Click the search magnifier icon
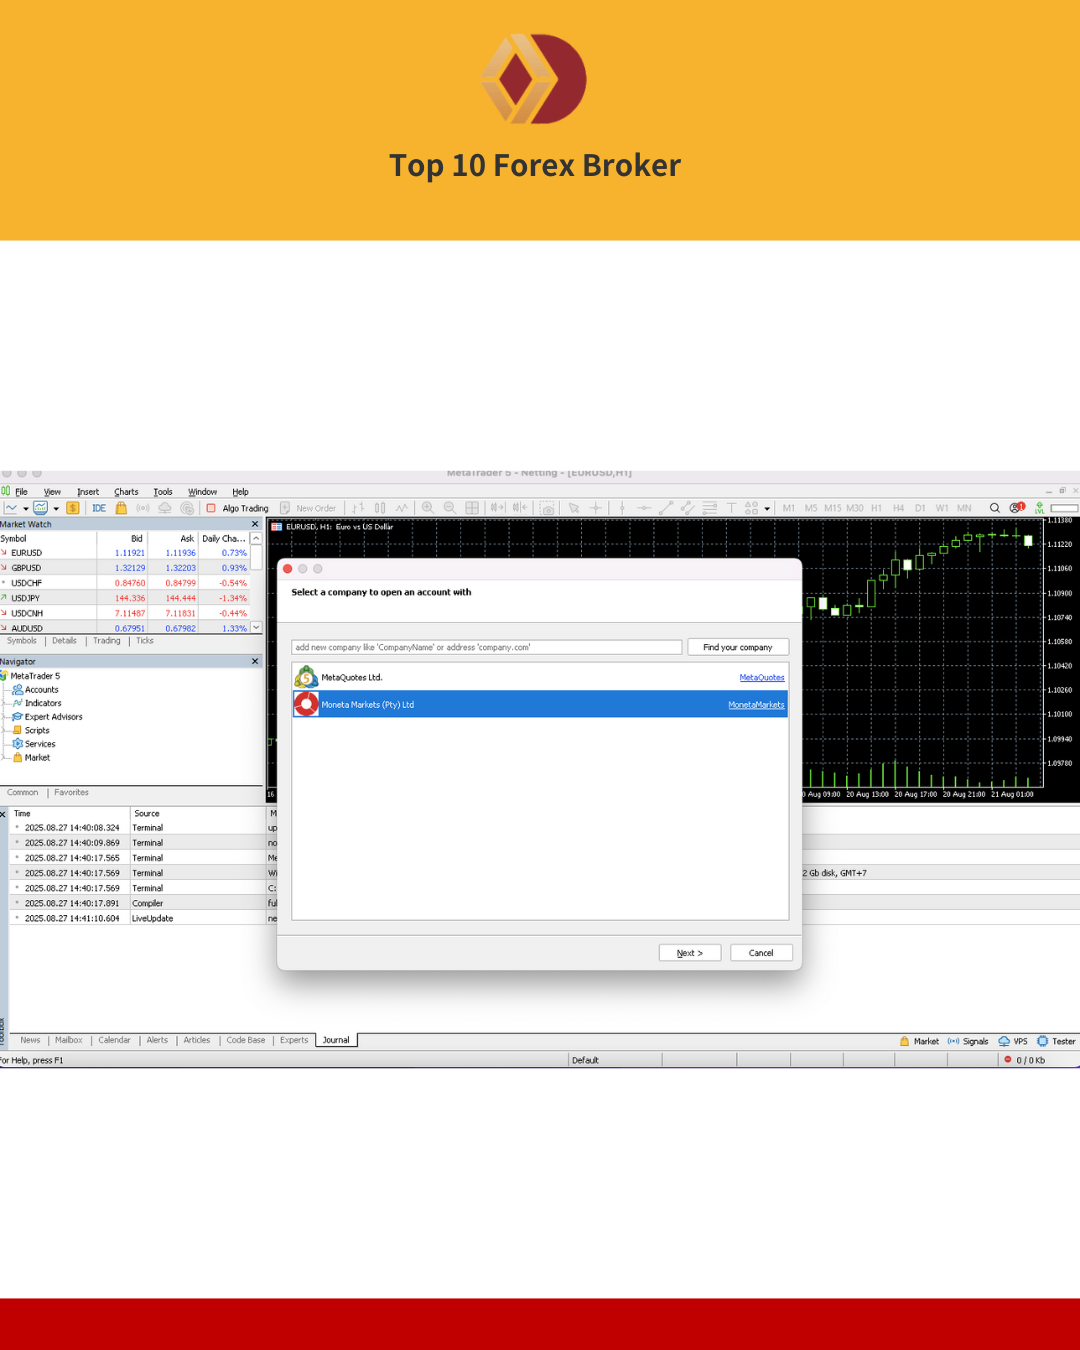 coord(995,508)
